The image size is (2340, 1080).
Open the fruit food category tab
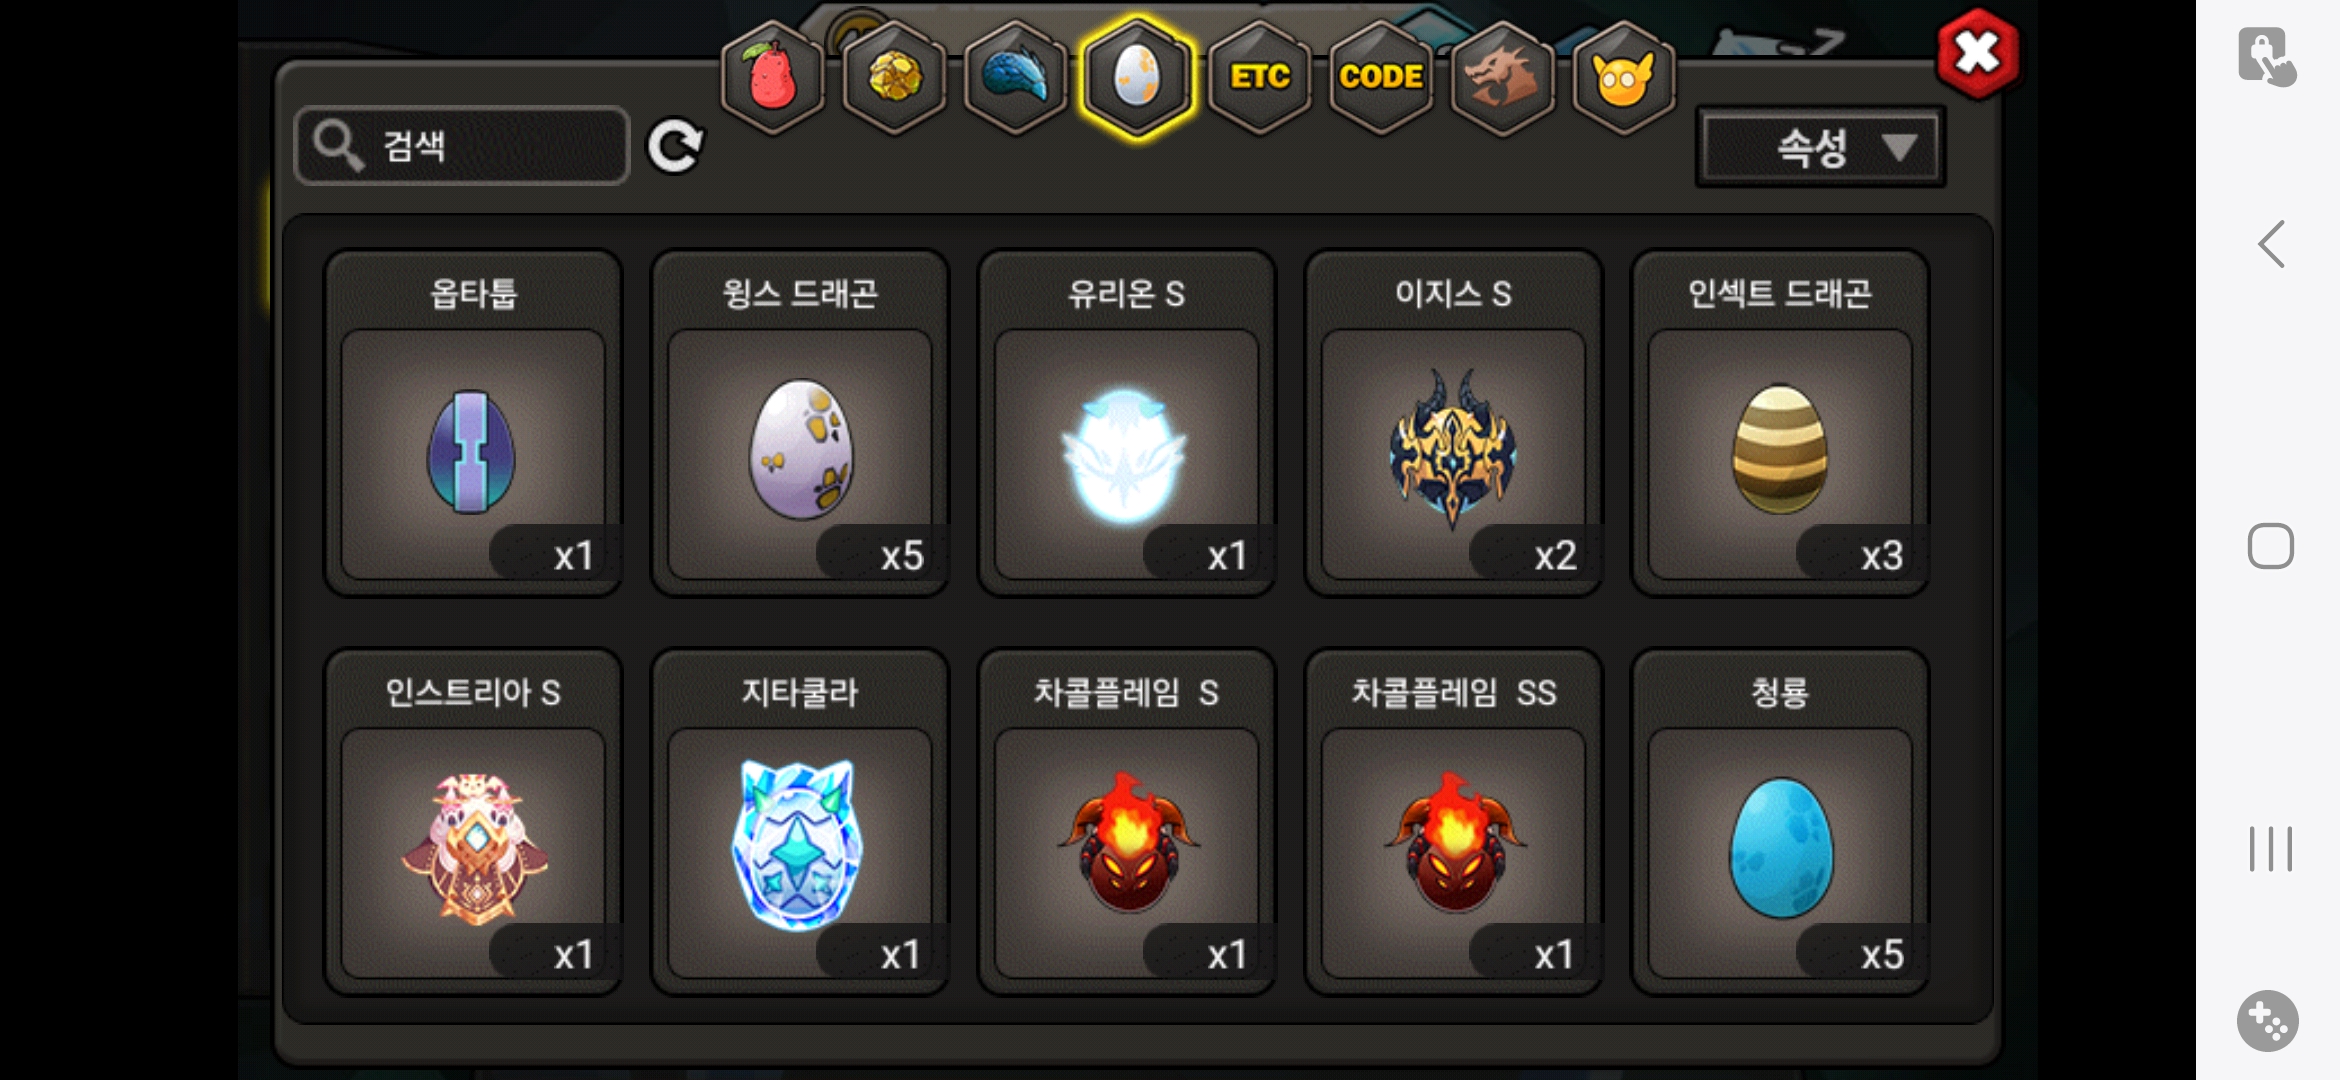click(772, 78)
